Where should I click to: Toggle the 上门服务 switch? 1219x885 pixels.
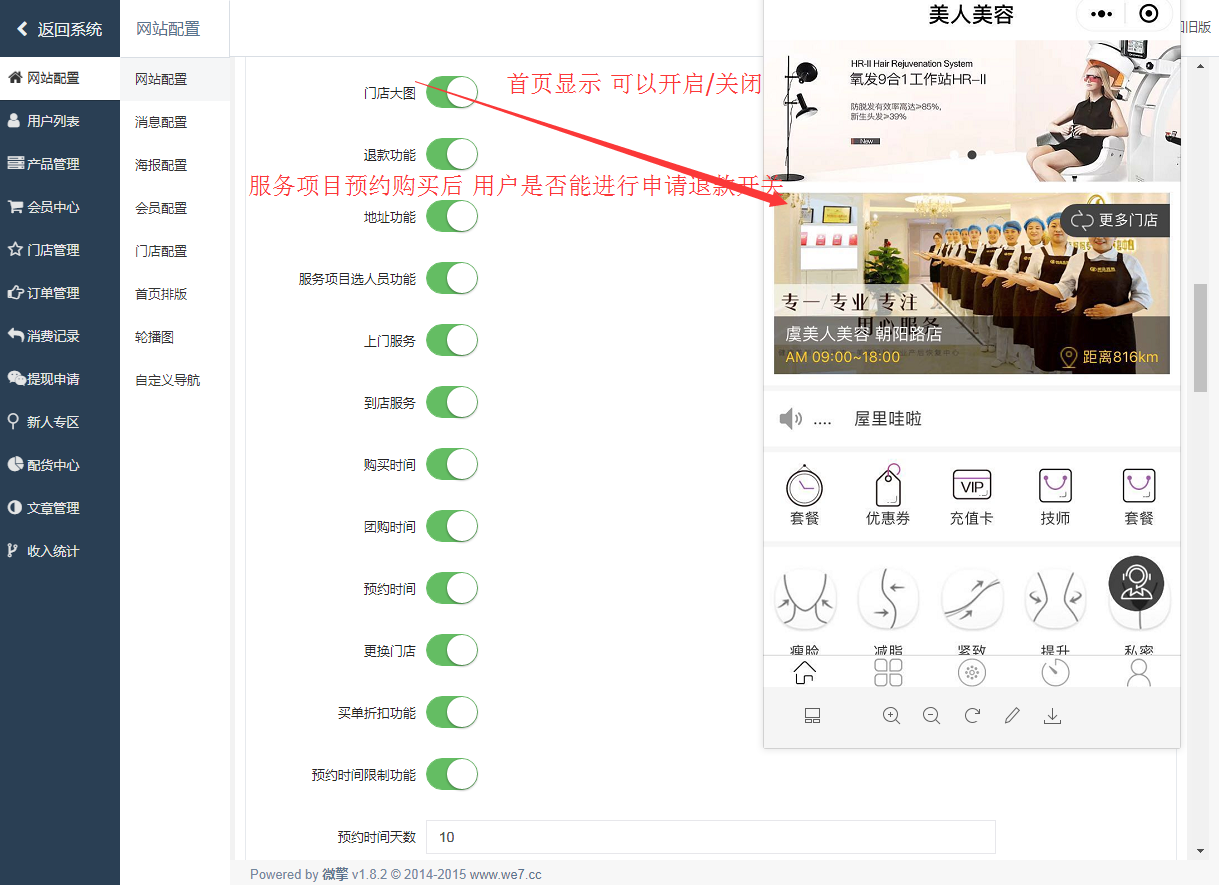click(x=452, y=340)
